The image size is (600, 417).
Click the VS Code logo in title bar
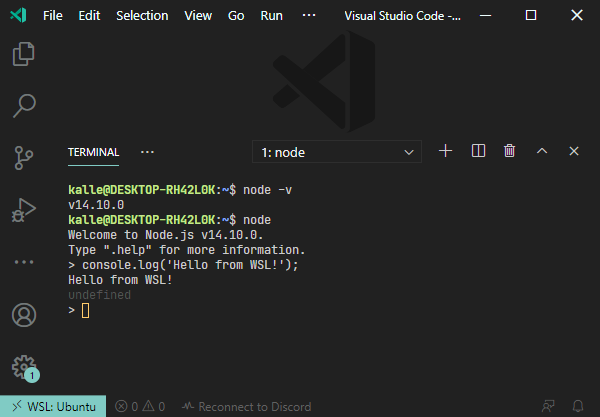coord(18,15)
